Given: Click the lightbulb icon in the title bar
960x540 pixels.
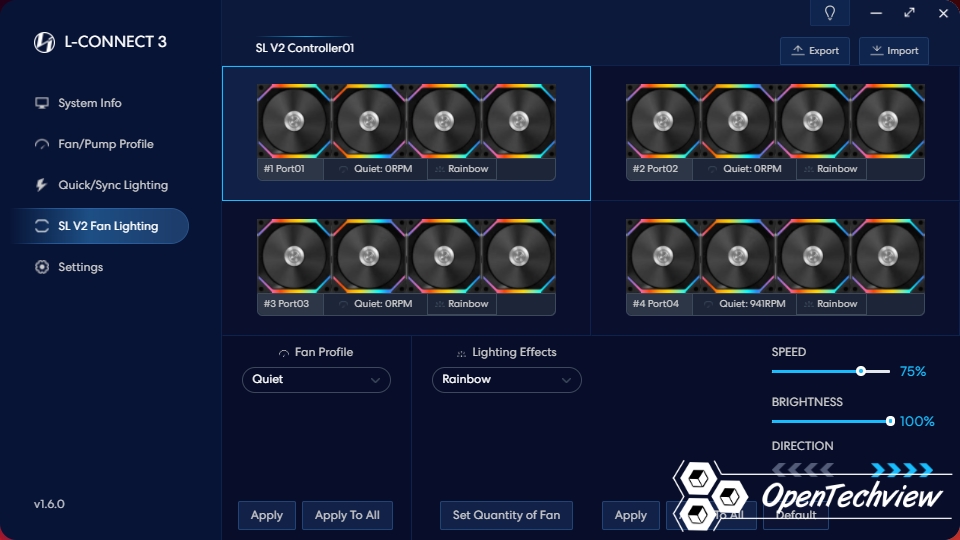Looking at the screenshot, I should coord(830,13).
